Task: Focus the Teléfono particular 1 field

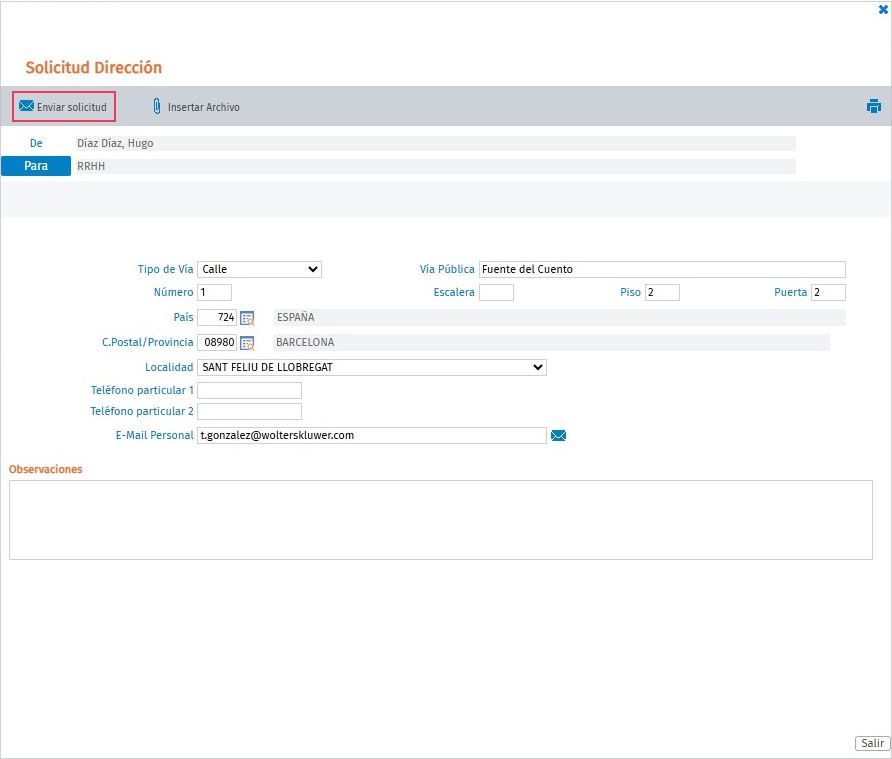Action: [x=249, y=390]
